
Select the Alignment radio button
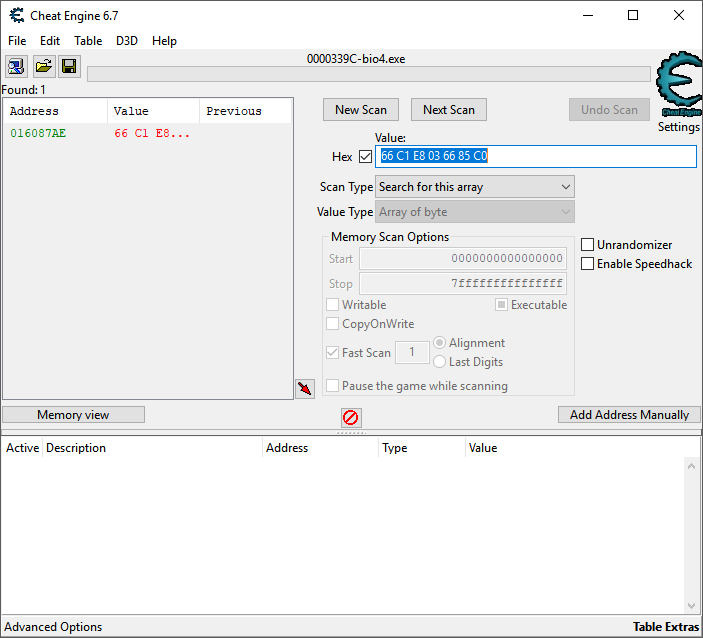click(x=439, y=343)
